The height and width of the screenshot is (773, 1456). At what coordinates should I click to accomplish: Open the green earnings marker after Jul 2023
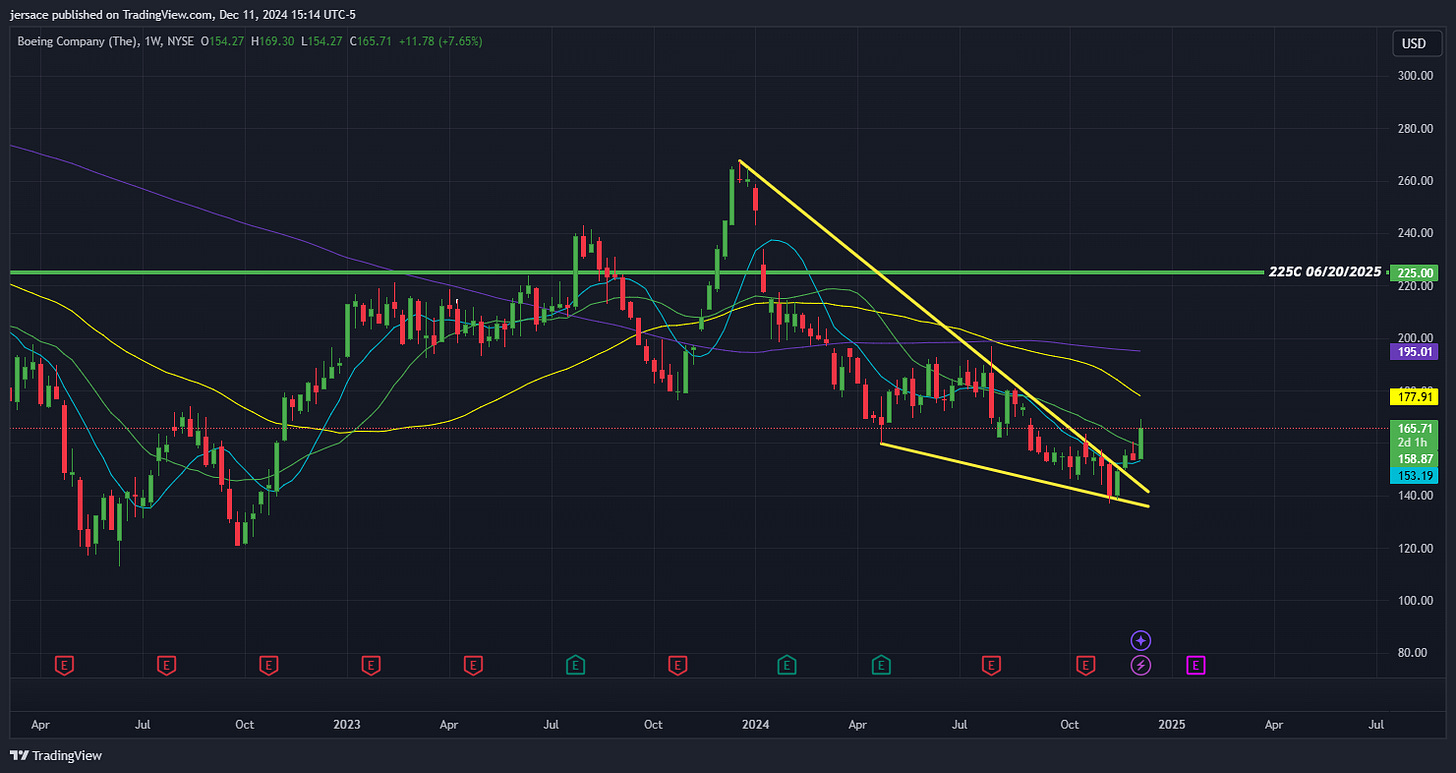point(575,664)
